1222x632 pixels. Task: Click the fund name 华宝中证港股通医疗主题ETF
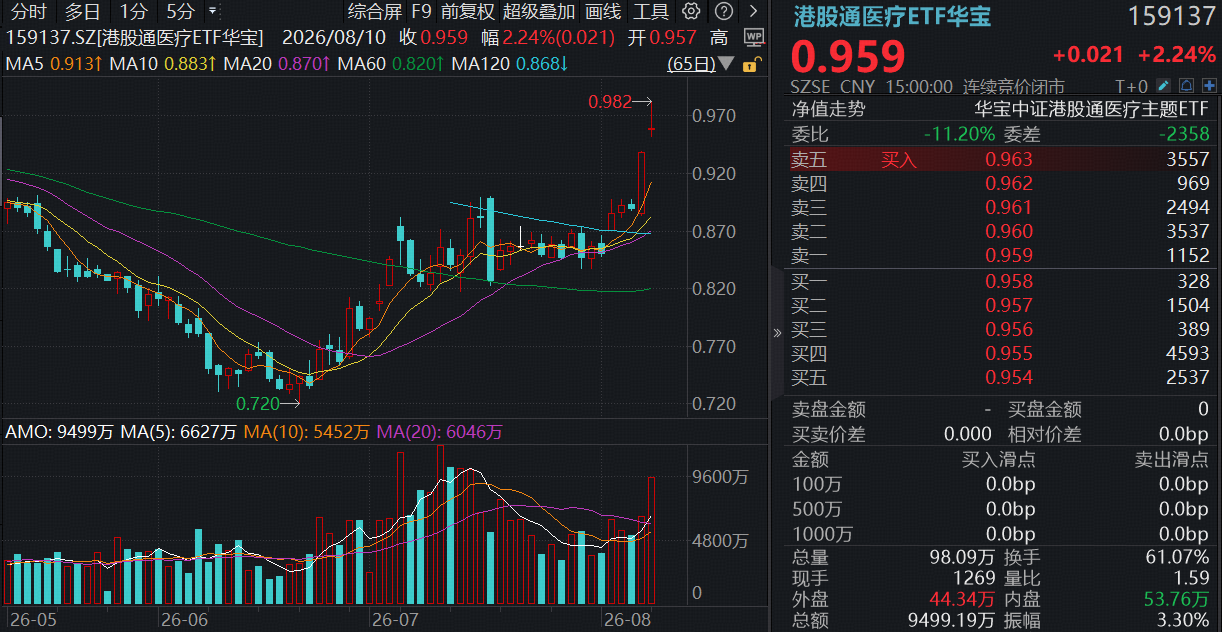pyautogui.click(x=1092, y=110)
